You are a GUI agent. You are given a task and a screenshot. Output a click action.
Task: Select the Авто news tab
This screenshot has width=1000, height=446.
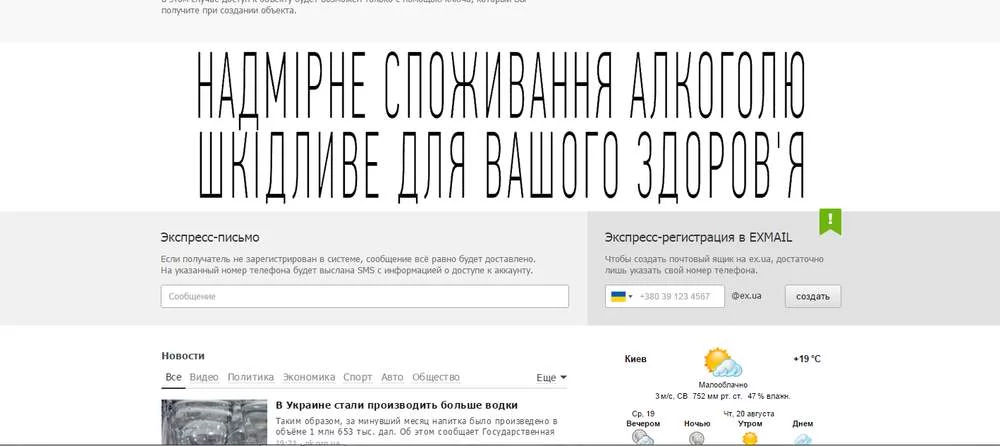pos(392,377)
